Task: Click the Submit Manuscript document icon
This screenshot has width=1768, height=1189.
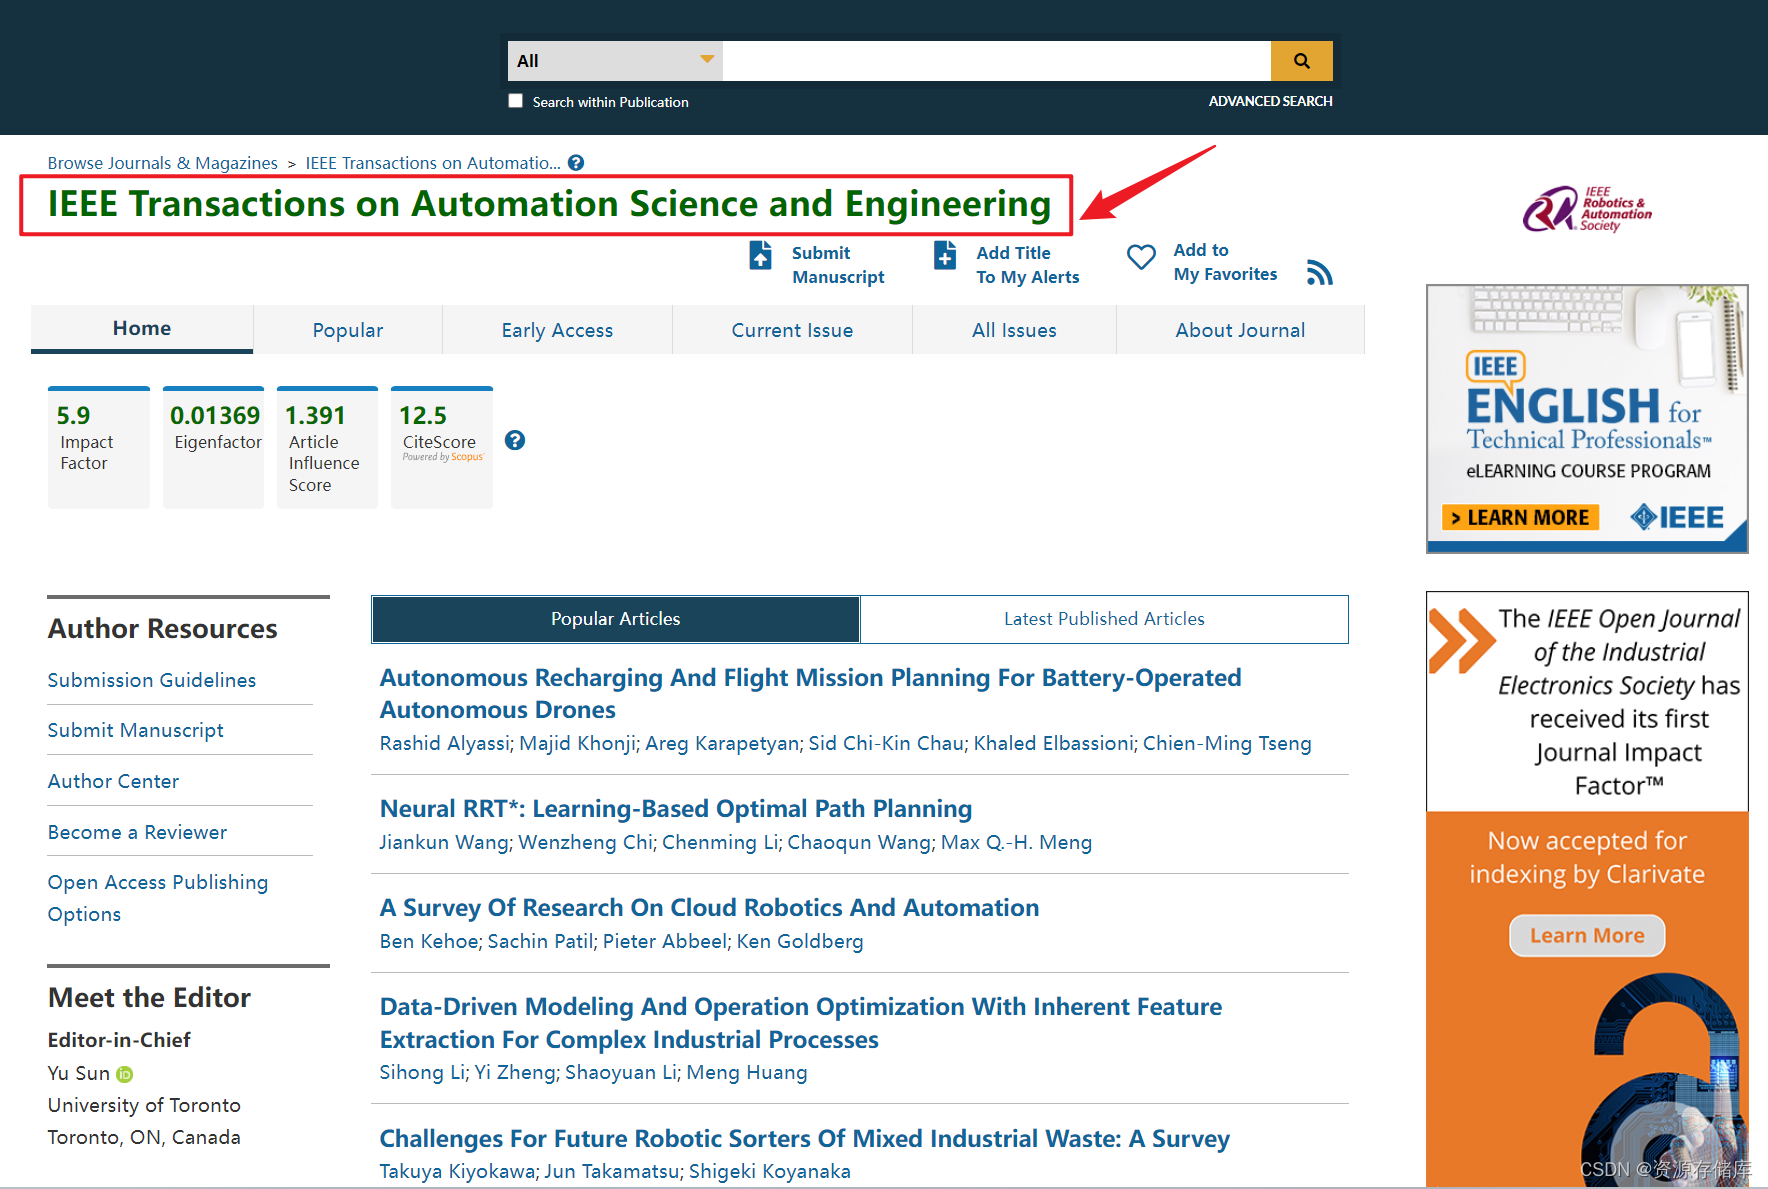Action: tap(761, 255)
